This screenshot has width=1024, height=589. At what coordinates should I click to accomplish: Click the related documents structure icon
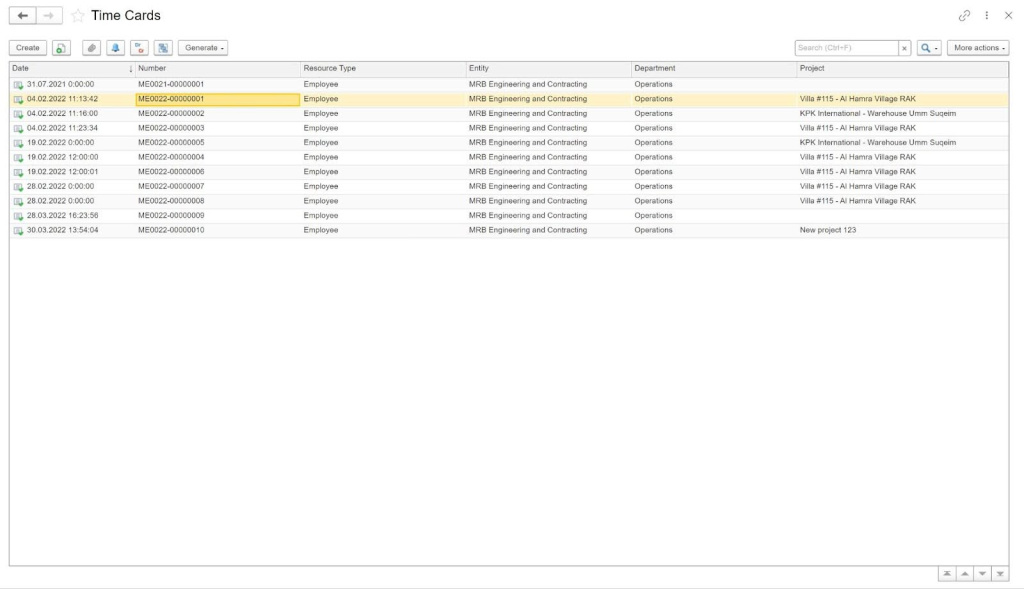coord(163,48)
